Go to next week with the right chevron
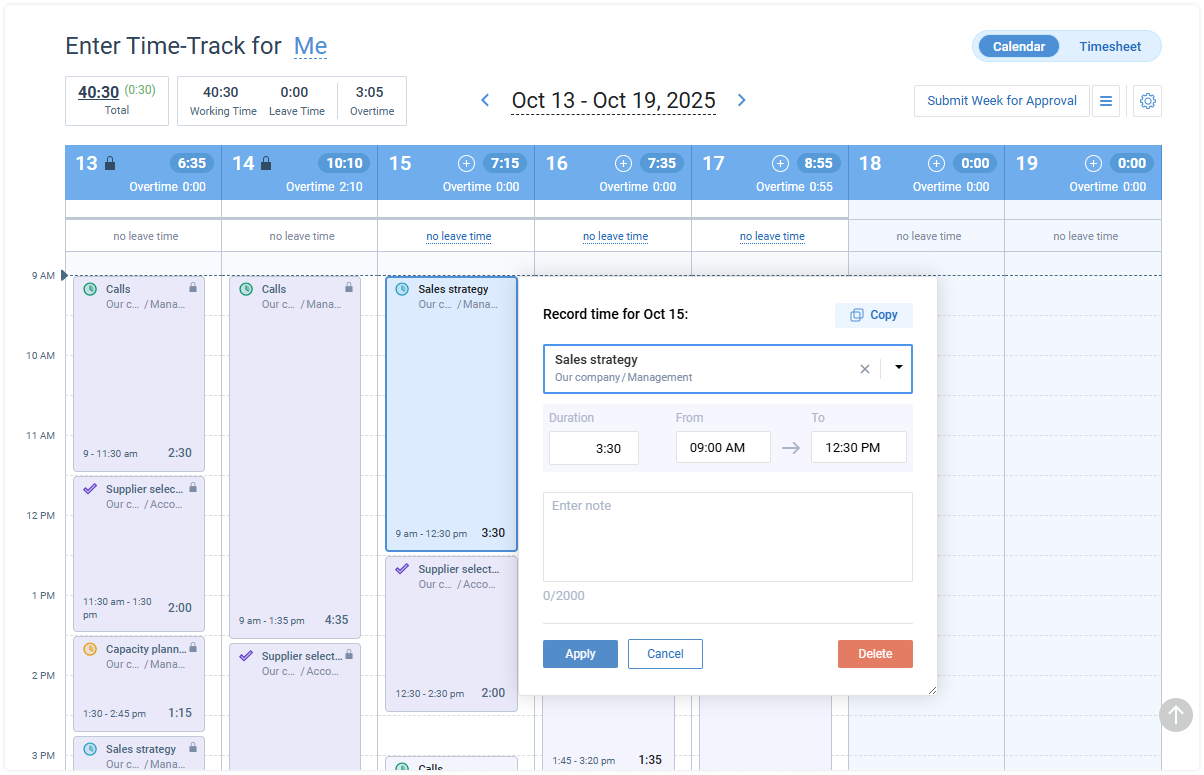Viewport: 1204px width, 775px height. 741,100
